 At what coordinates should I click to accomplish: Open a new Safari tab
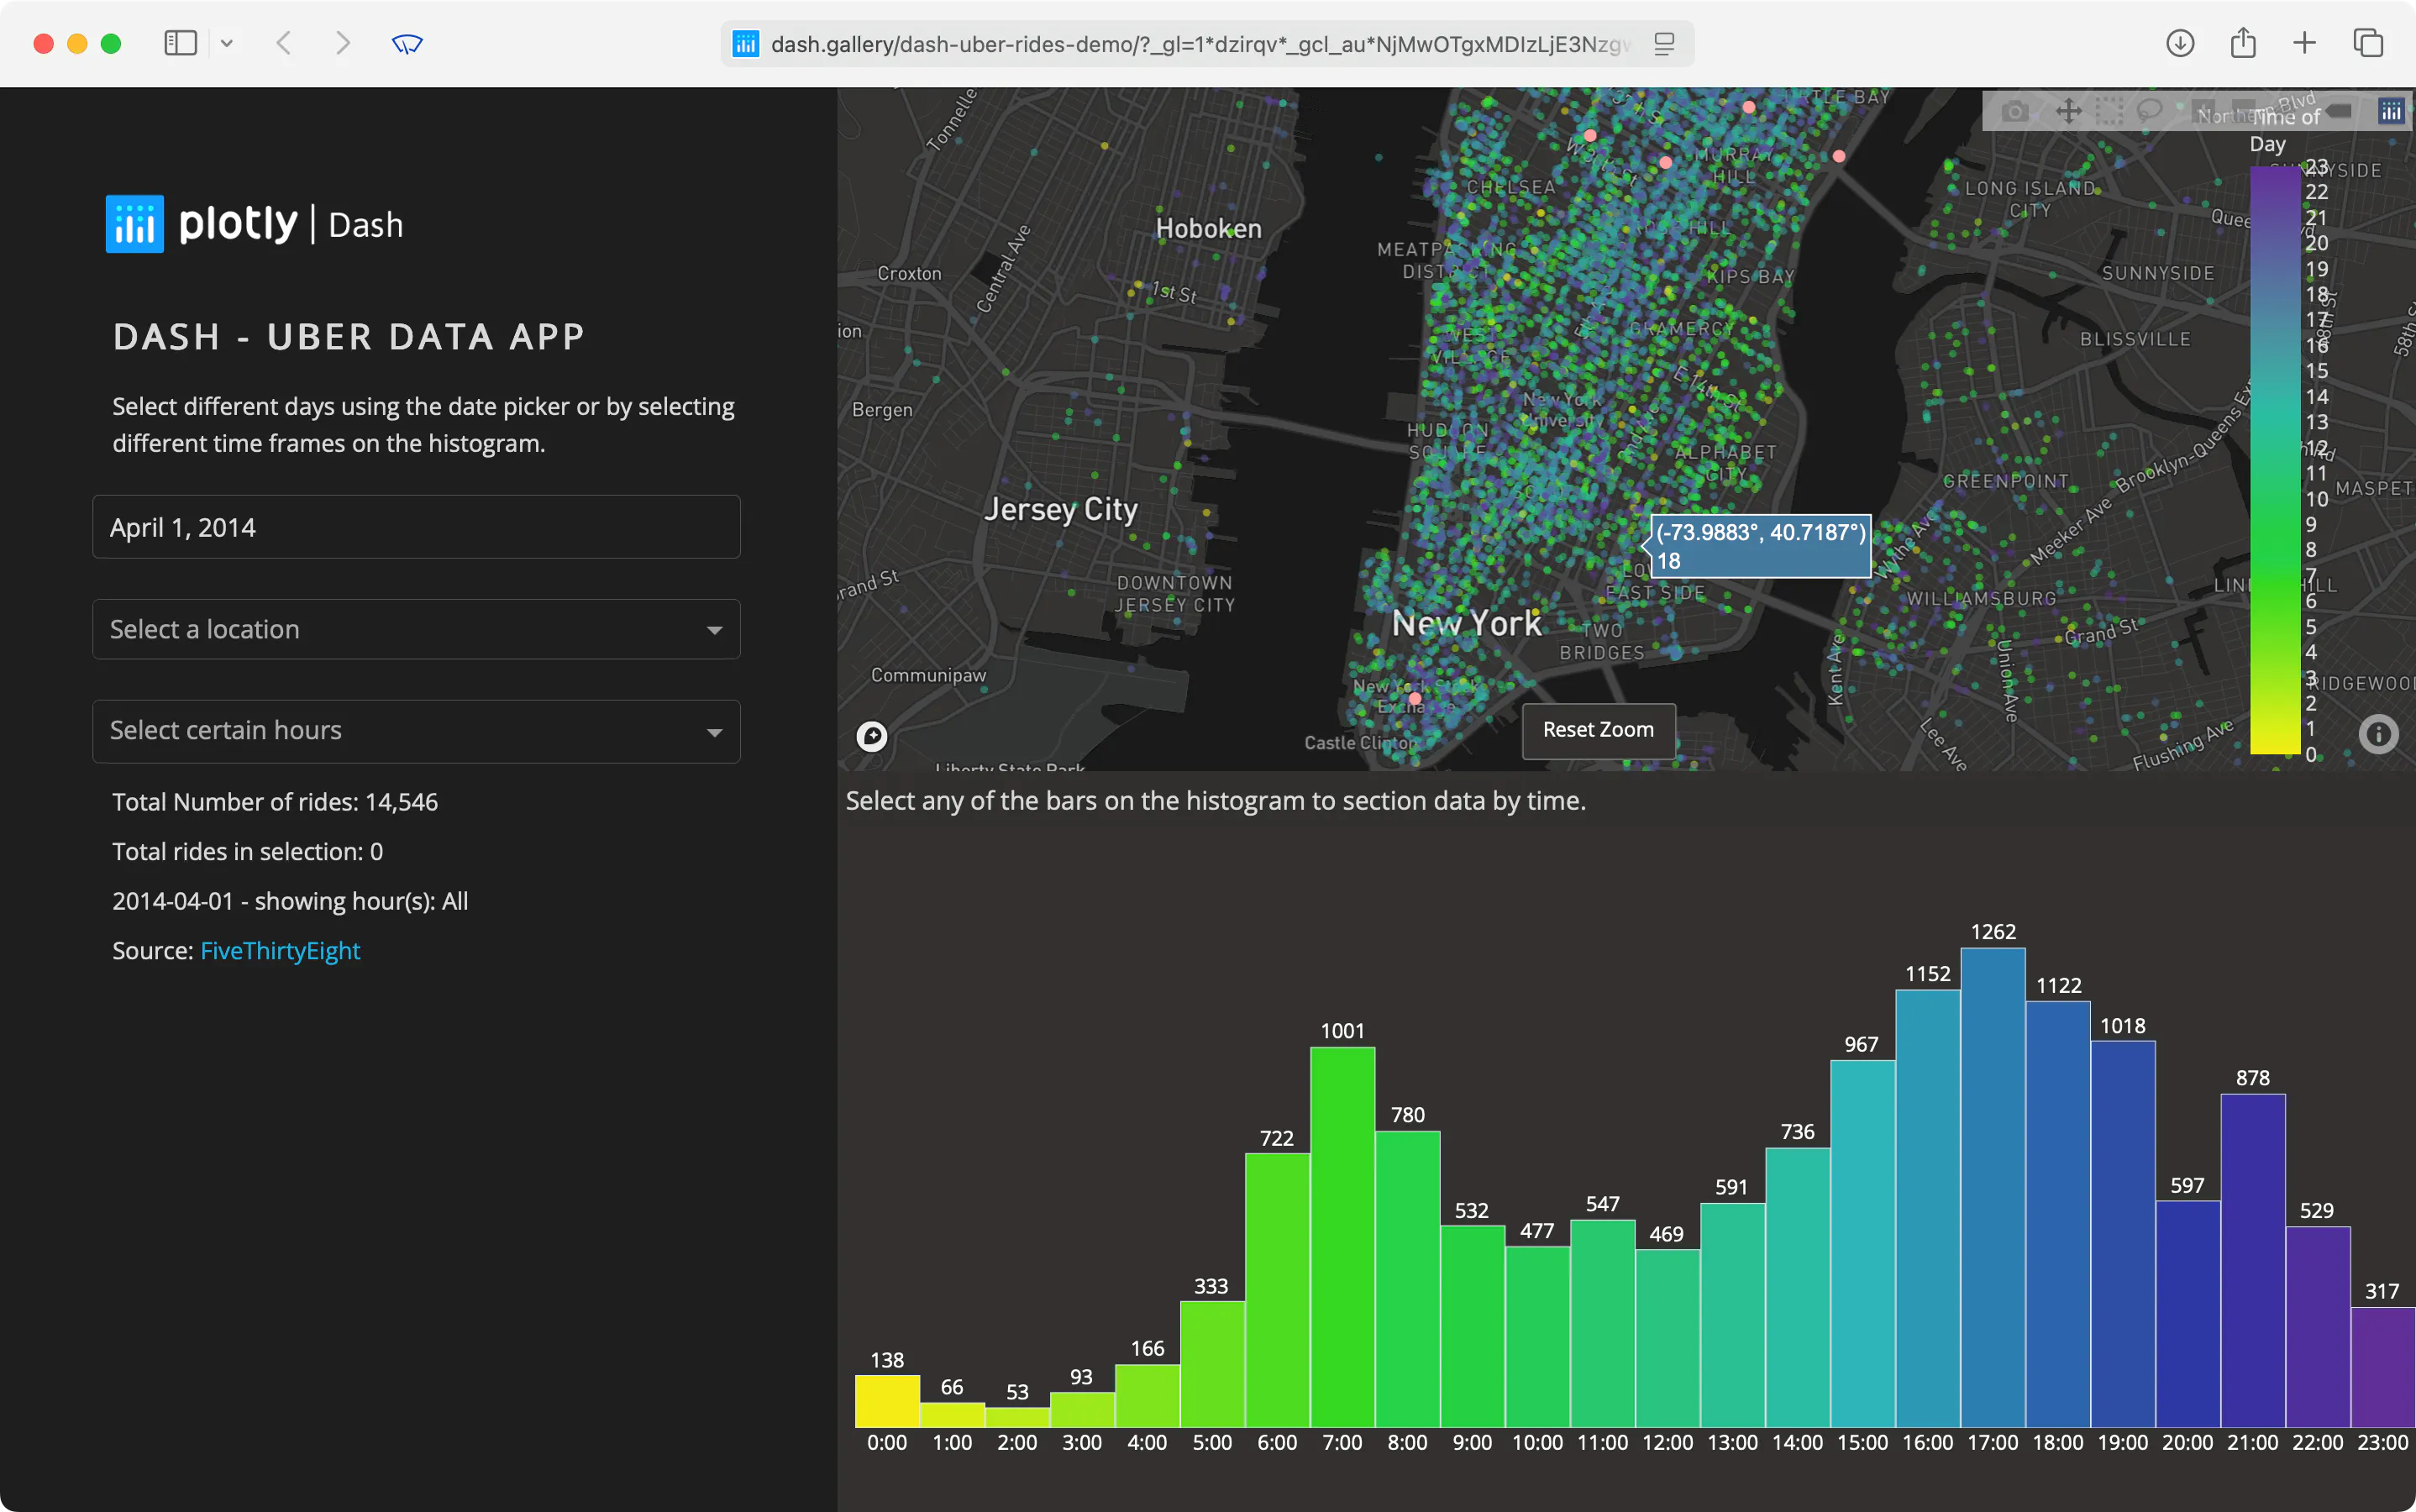point(2304,43)
